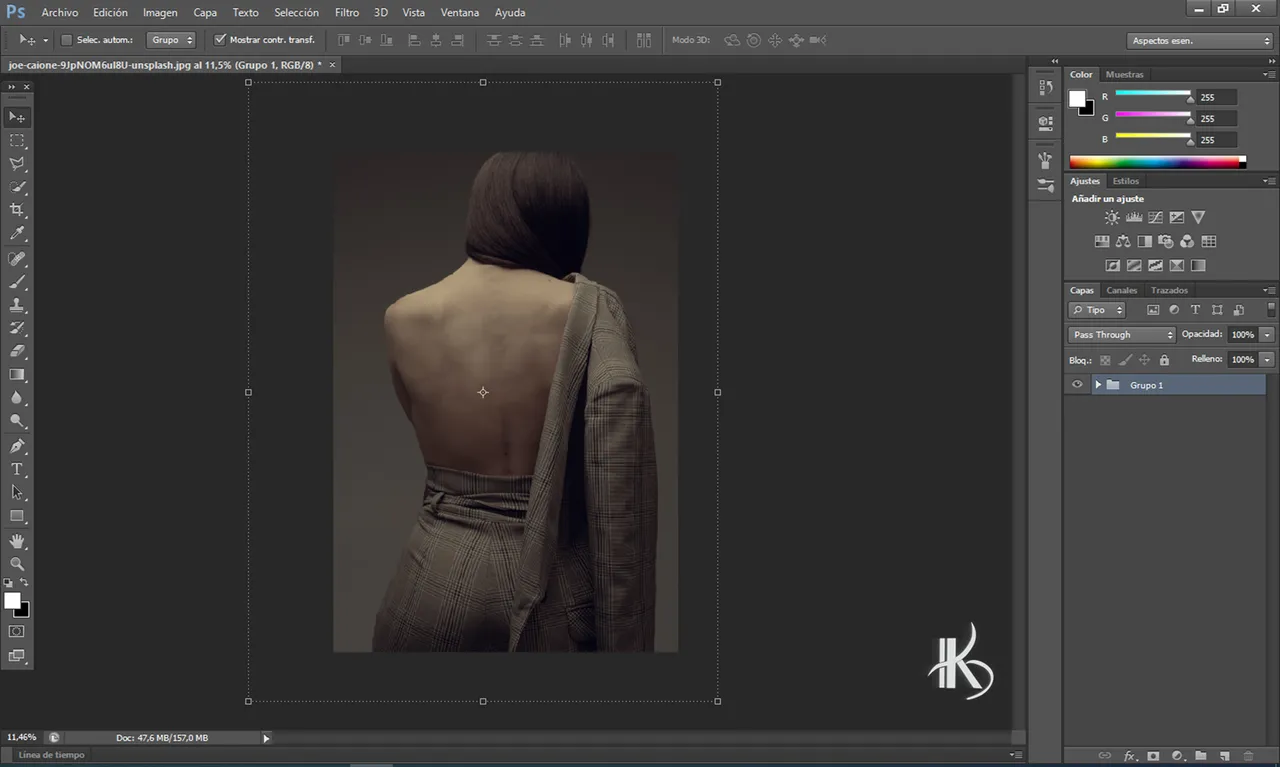Screen dimensions: 1280x767
Task: Add a Levels adjustment
Action: coord(1134,217)
